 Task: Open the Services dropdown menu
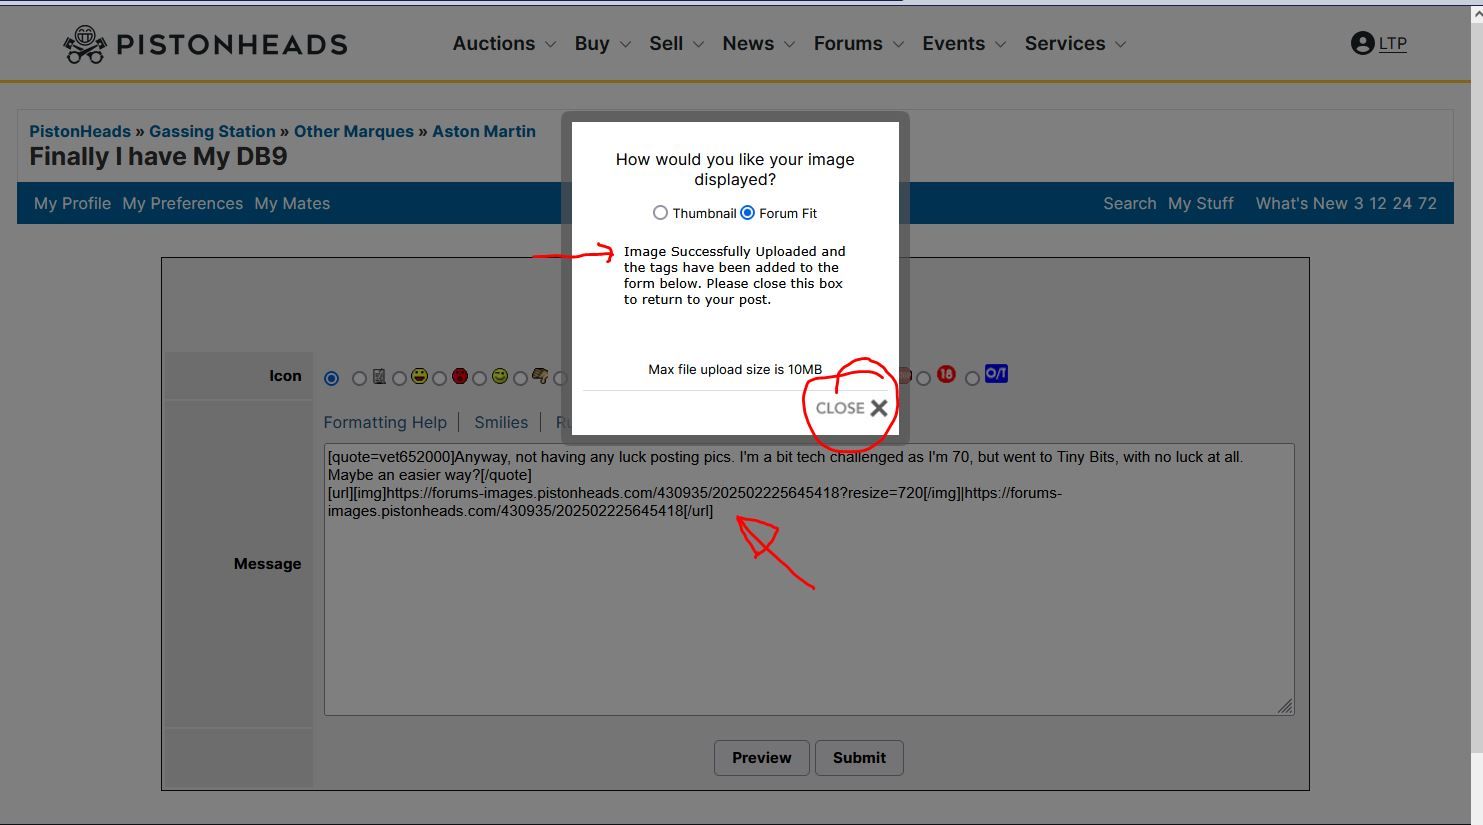click(1075, 44)
